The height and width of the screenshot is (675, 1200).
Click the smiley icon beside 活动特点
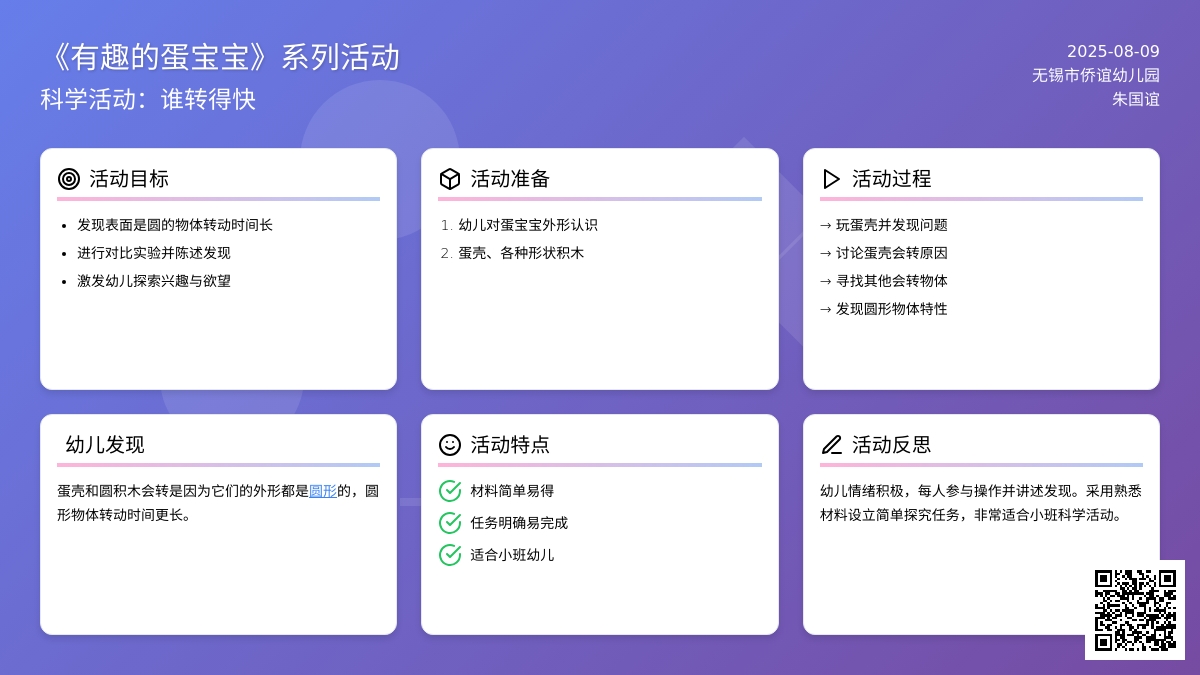(450, 445)
